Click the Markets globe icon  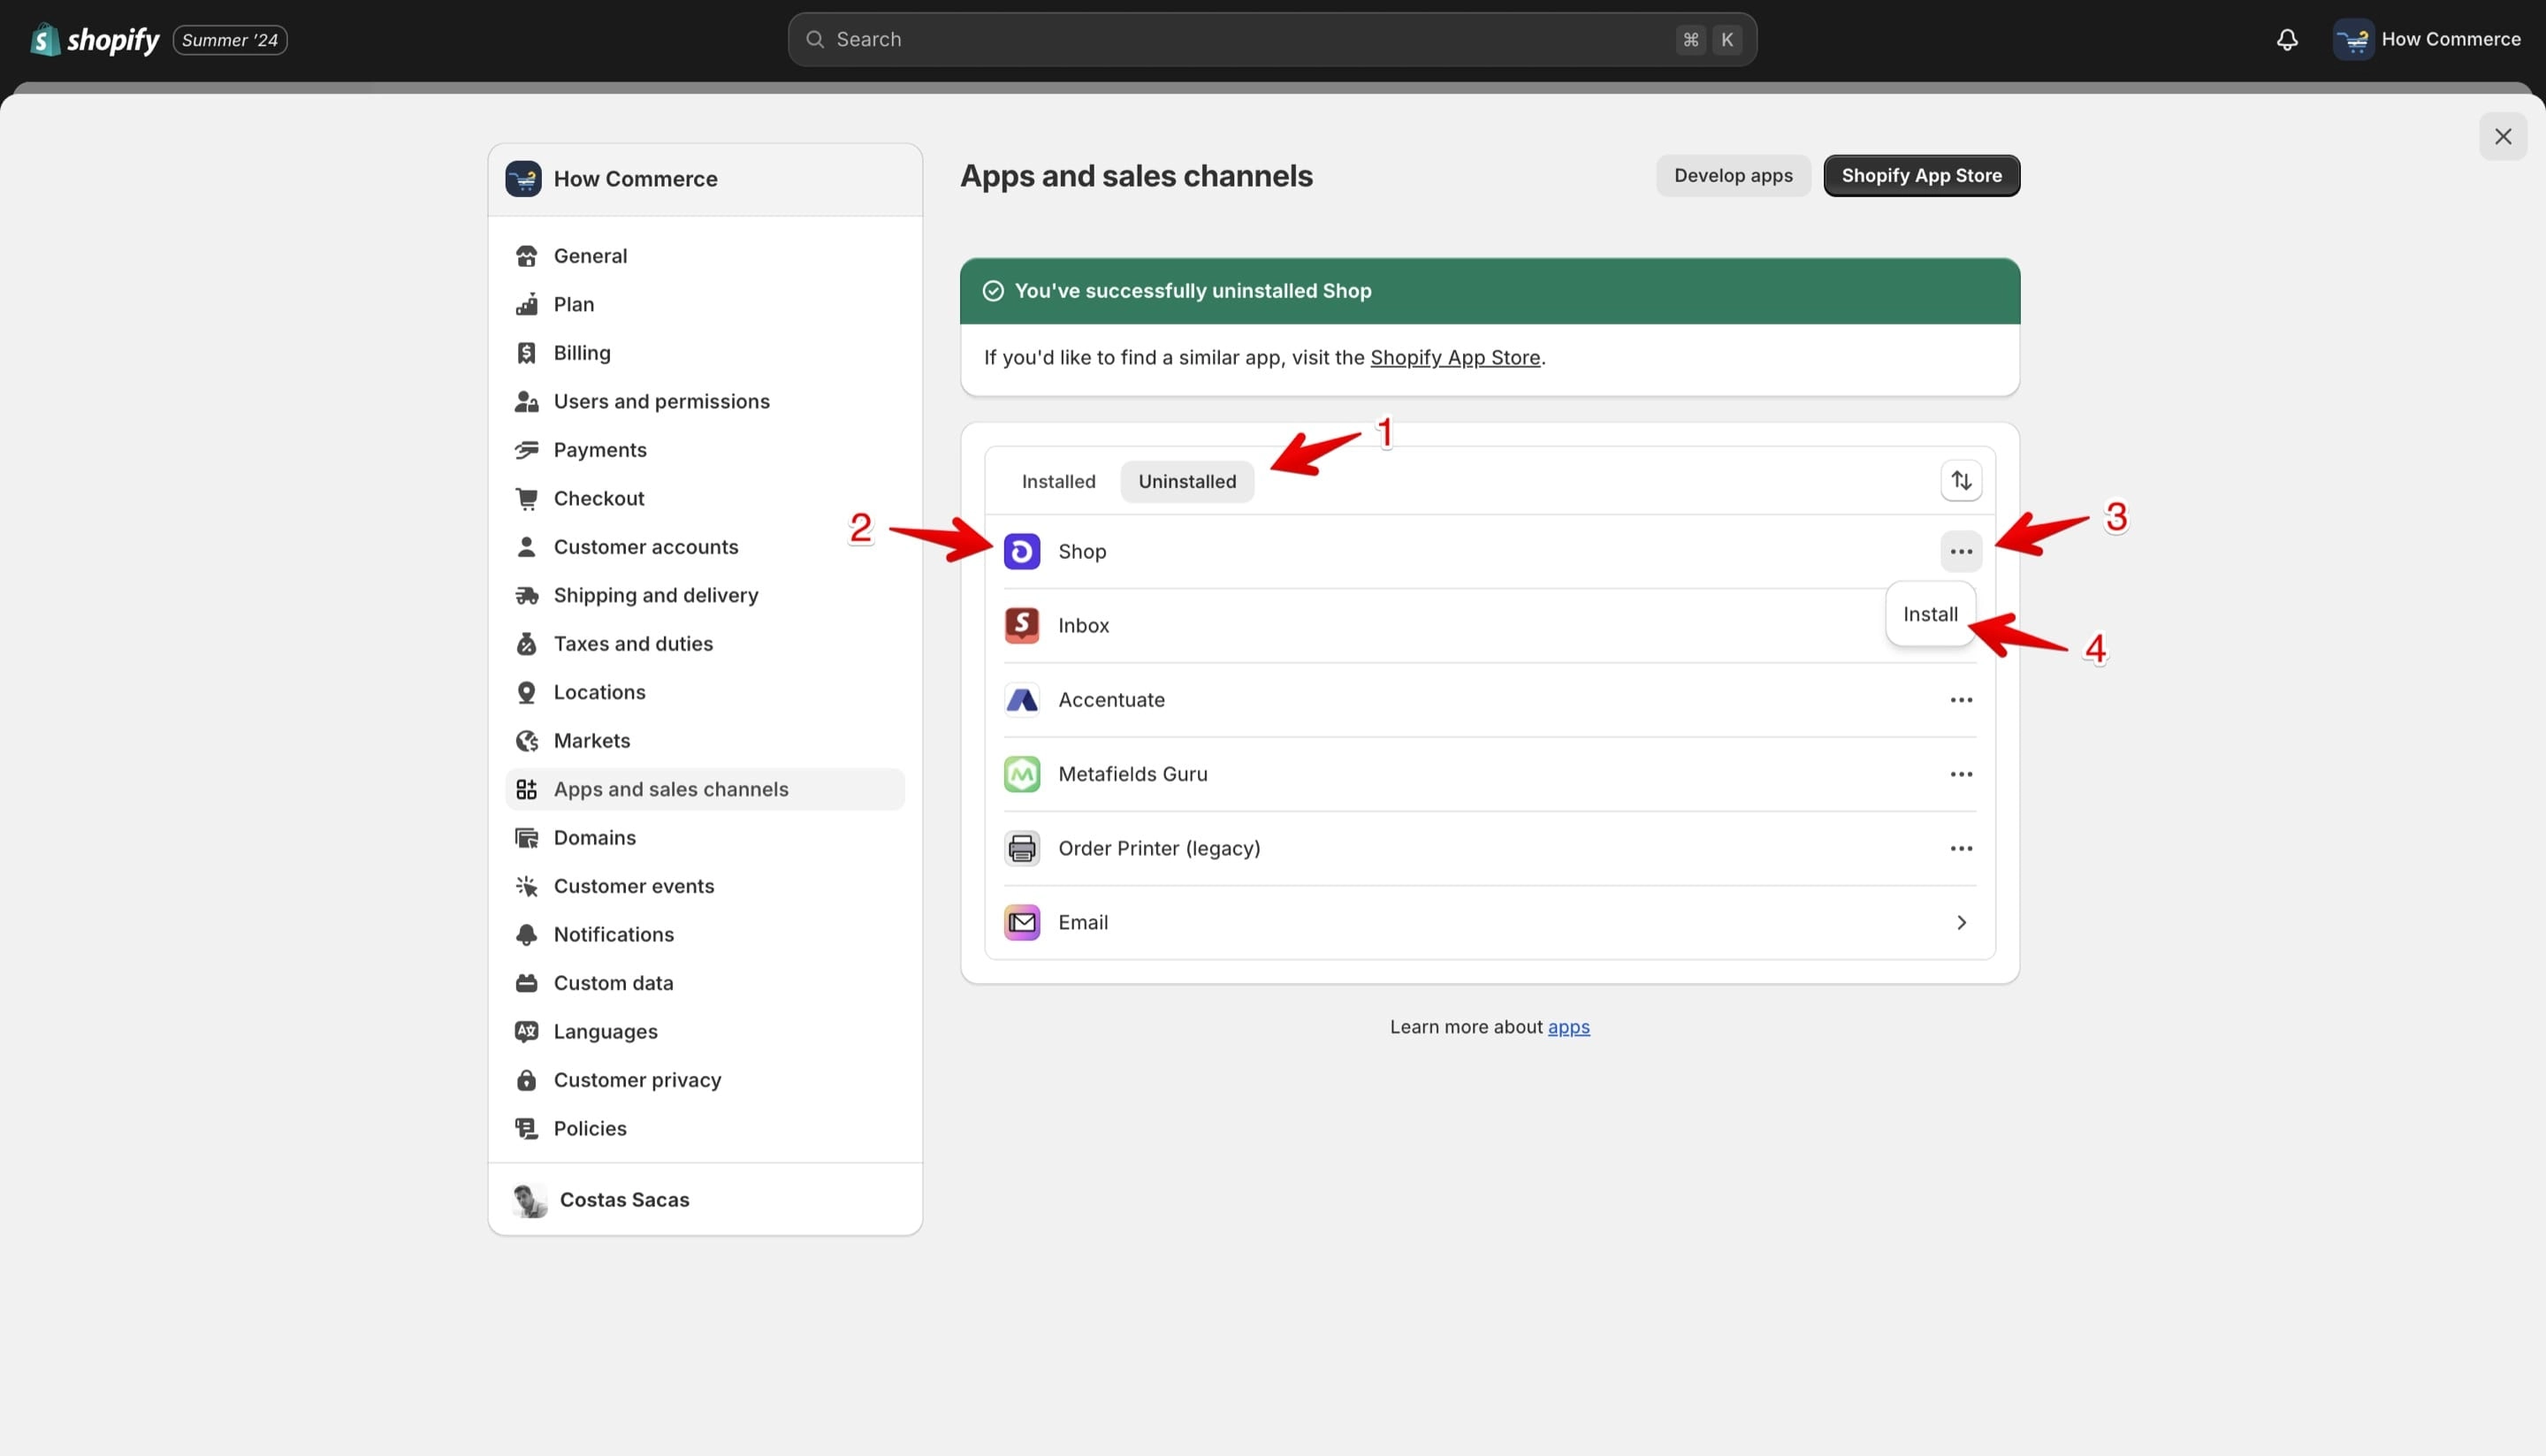coord(526,741)
